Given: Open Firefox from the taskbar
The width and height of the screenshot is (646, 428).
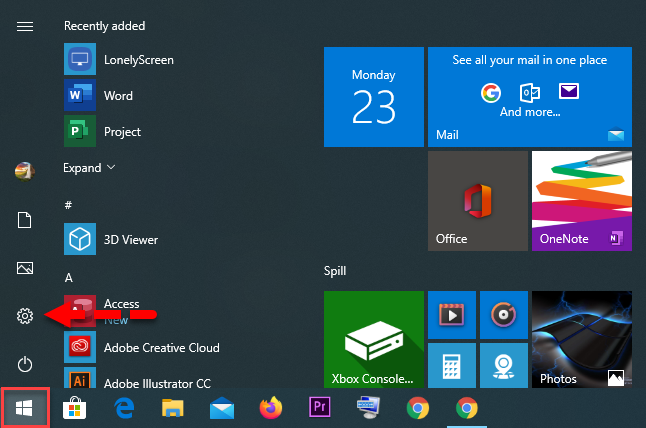Looking at the screenshot, I should click(x=271, y=408).
